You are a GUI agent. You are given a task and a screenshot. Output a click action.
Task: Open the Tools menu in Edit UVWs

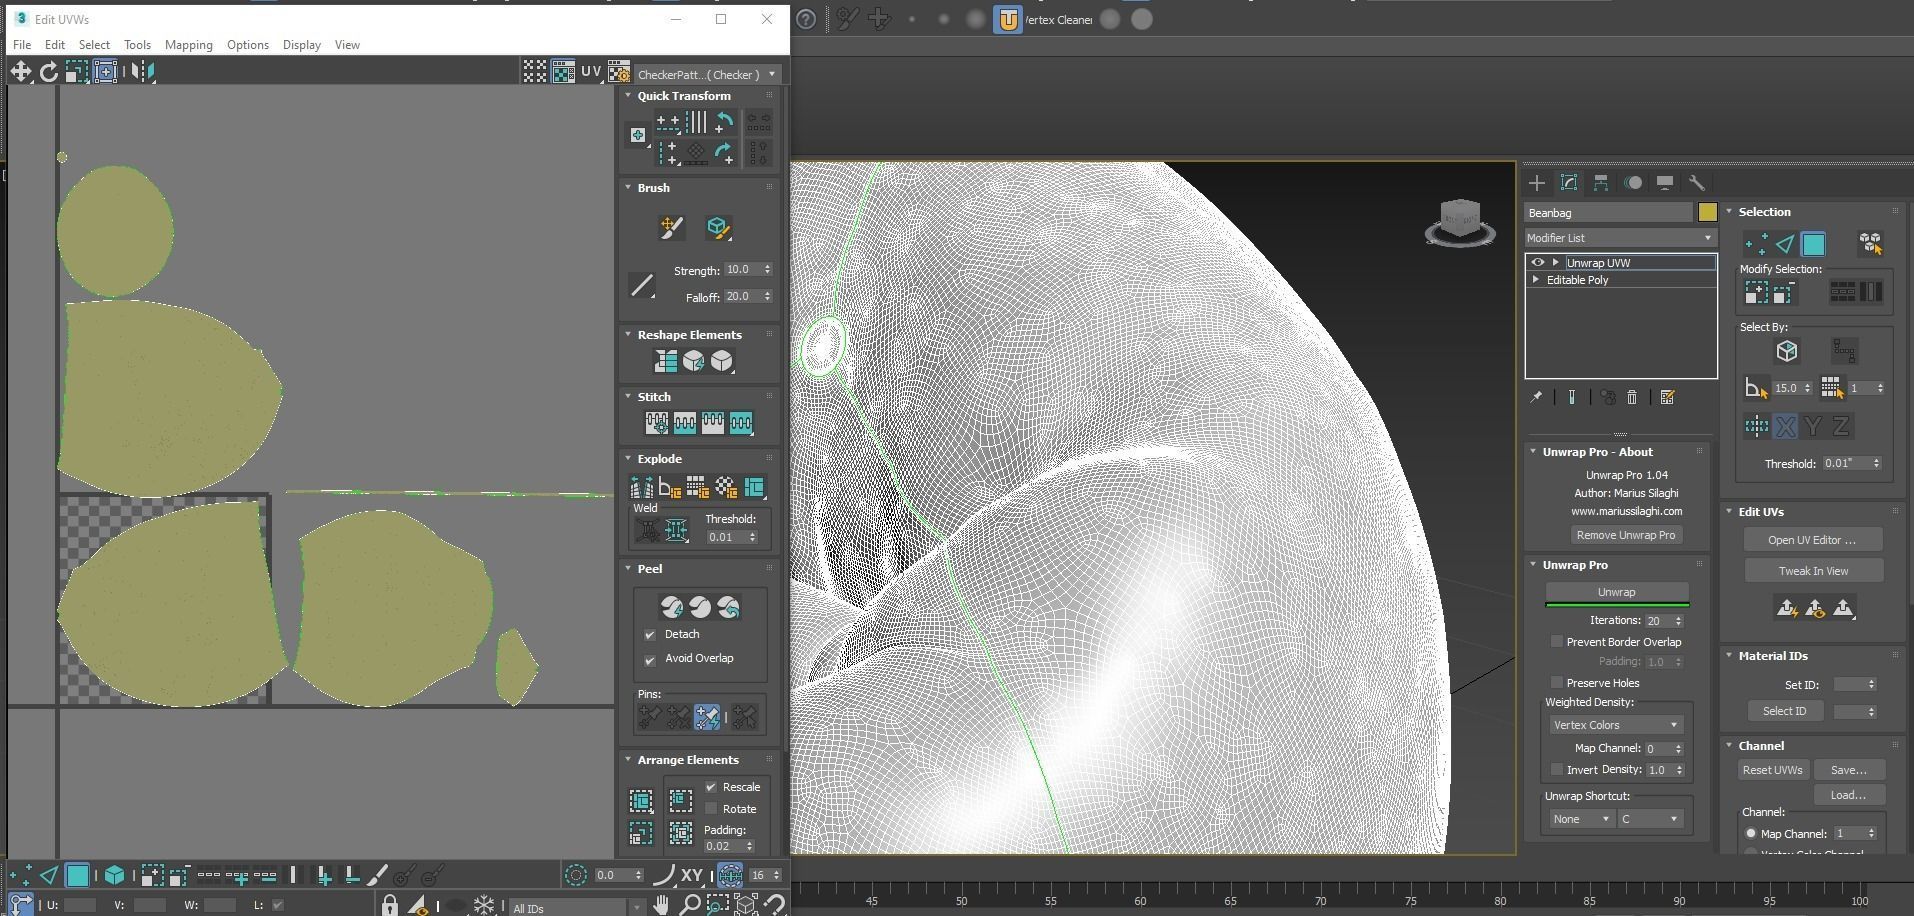click(137, 45)
